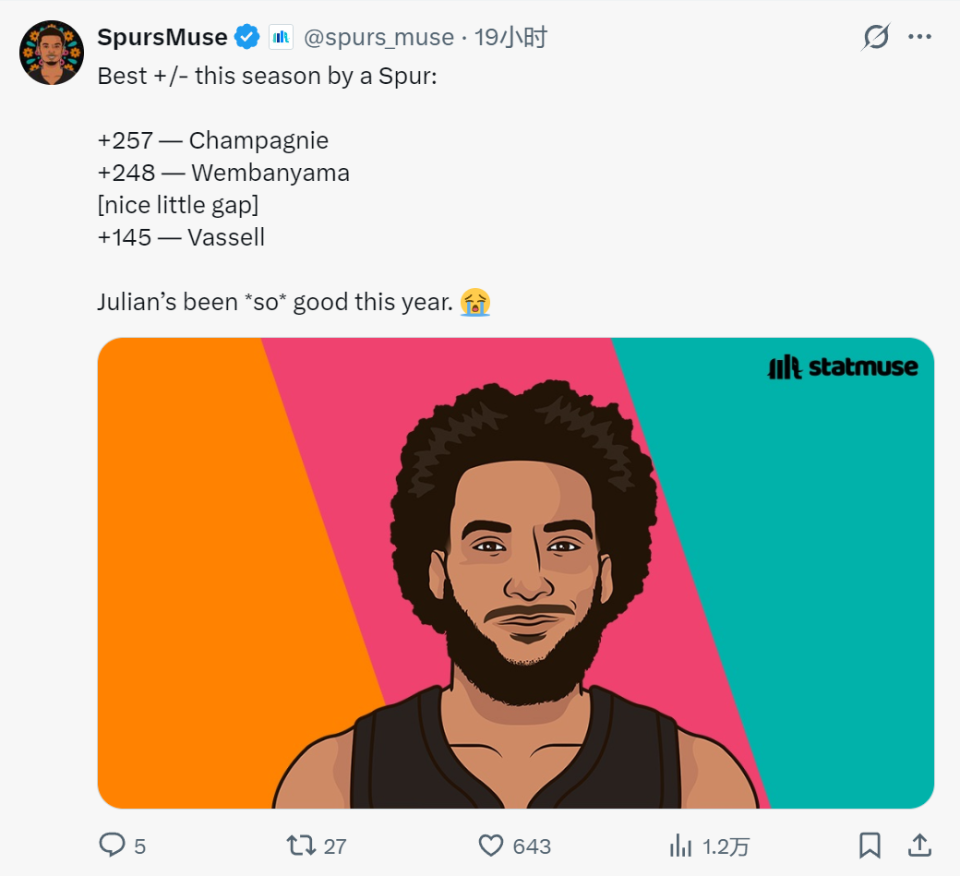Click the StatMuse affiliate badge beside the name
This screenshot has width=960, height=876.
(281, 38)
